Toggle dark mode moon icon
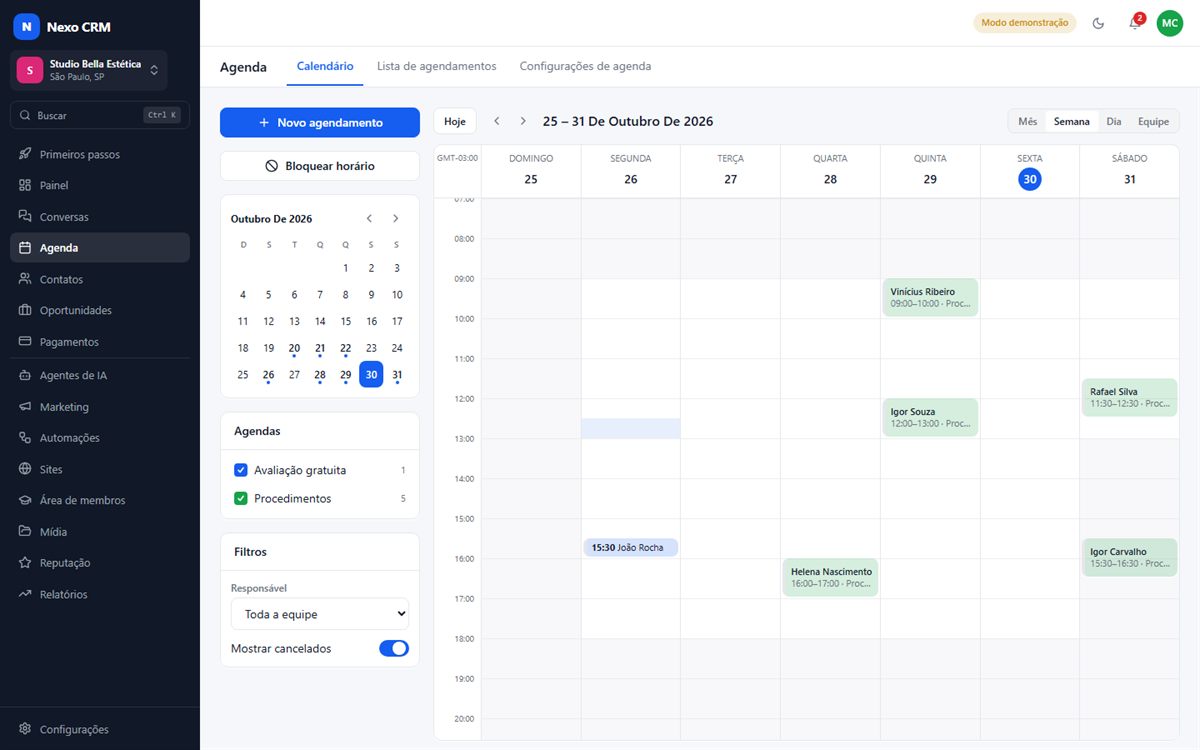This screenshot has width=1200, height=750. pyautogui.click(x=1098, y=23)
